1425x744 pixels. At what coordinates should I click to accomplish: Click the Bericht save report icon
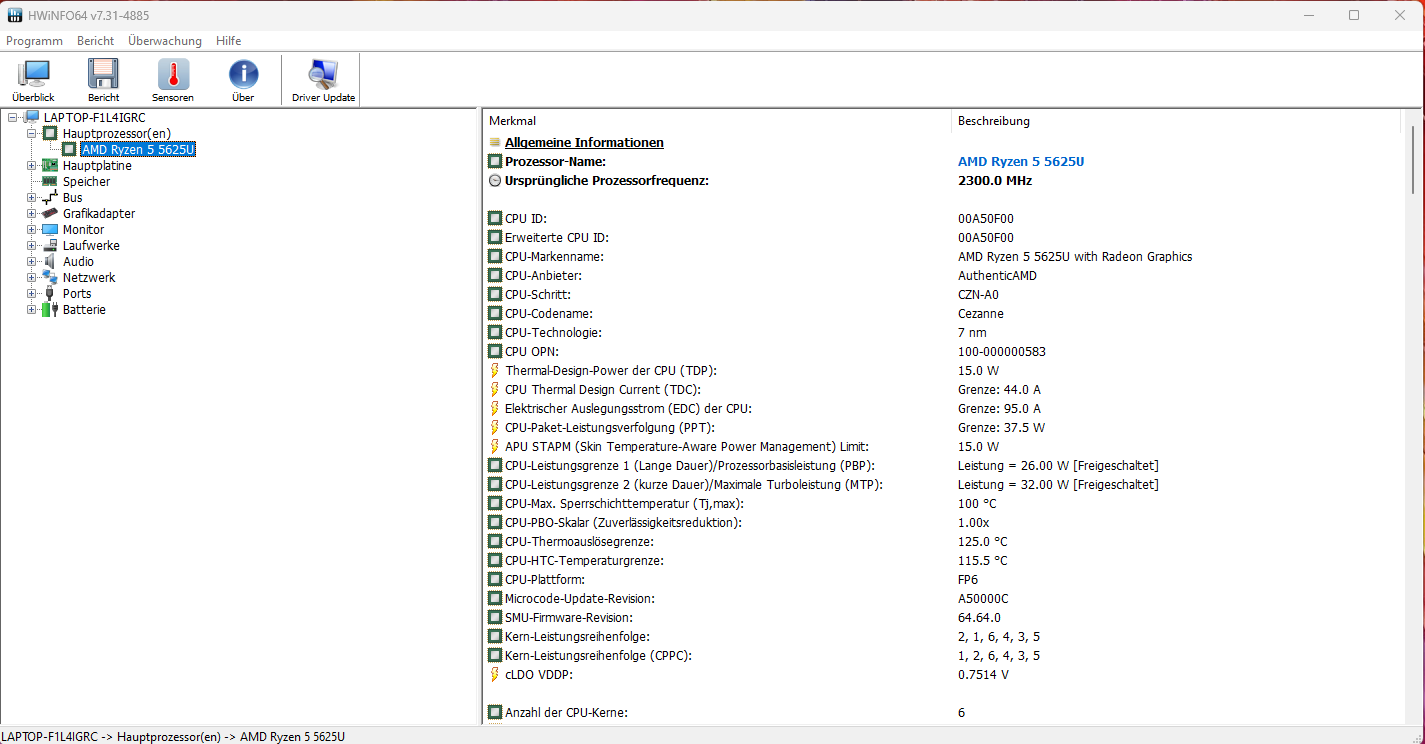[x=103, y=75]
